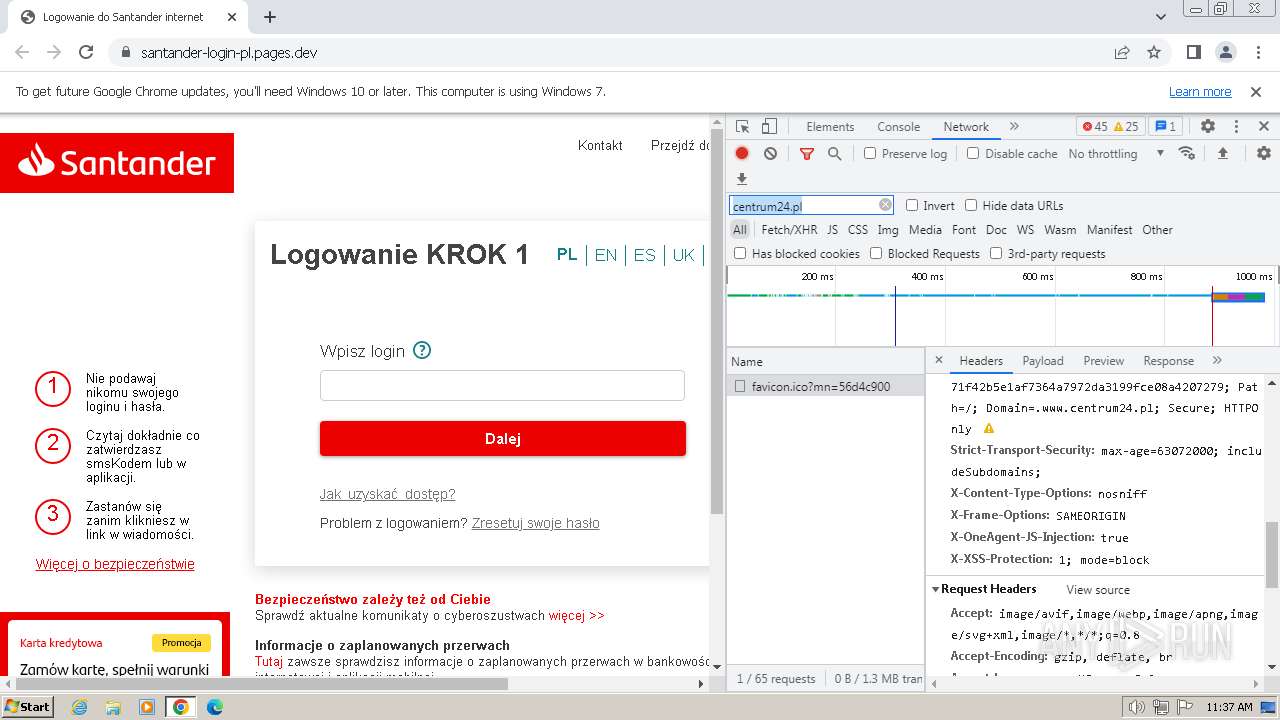Check Has blocked cookies option

(740, 253)
